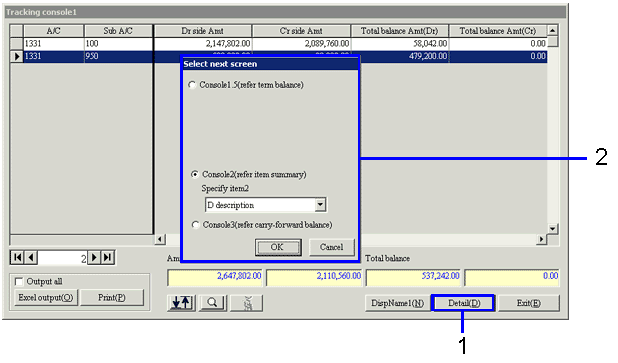This screenshot has width=618, height=363.
Task: Click OK in Select next screen dialog
Action: point(278,247)
